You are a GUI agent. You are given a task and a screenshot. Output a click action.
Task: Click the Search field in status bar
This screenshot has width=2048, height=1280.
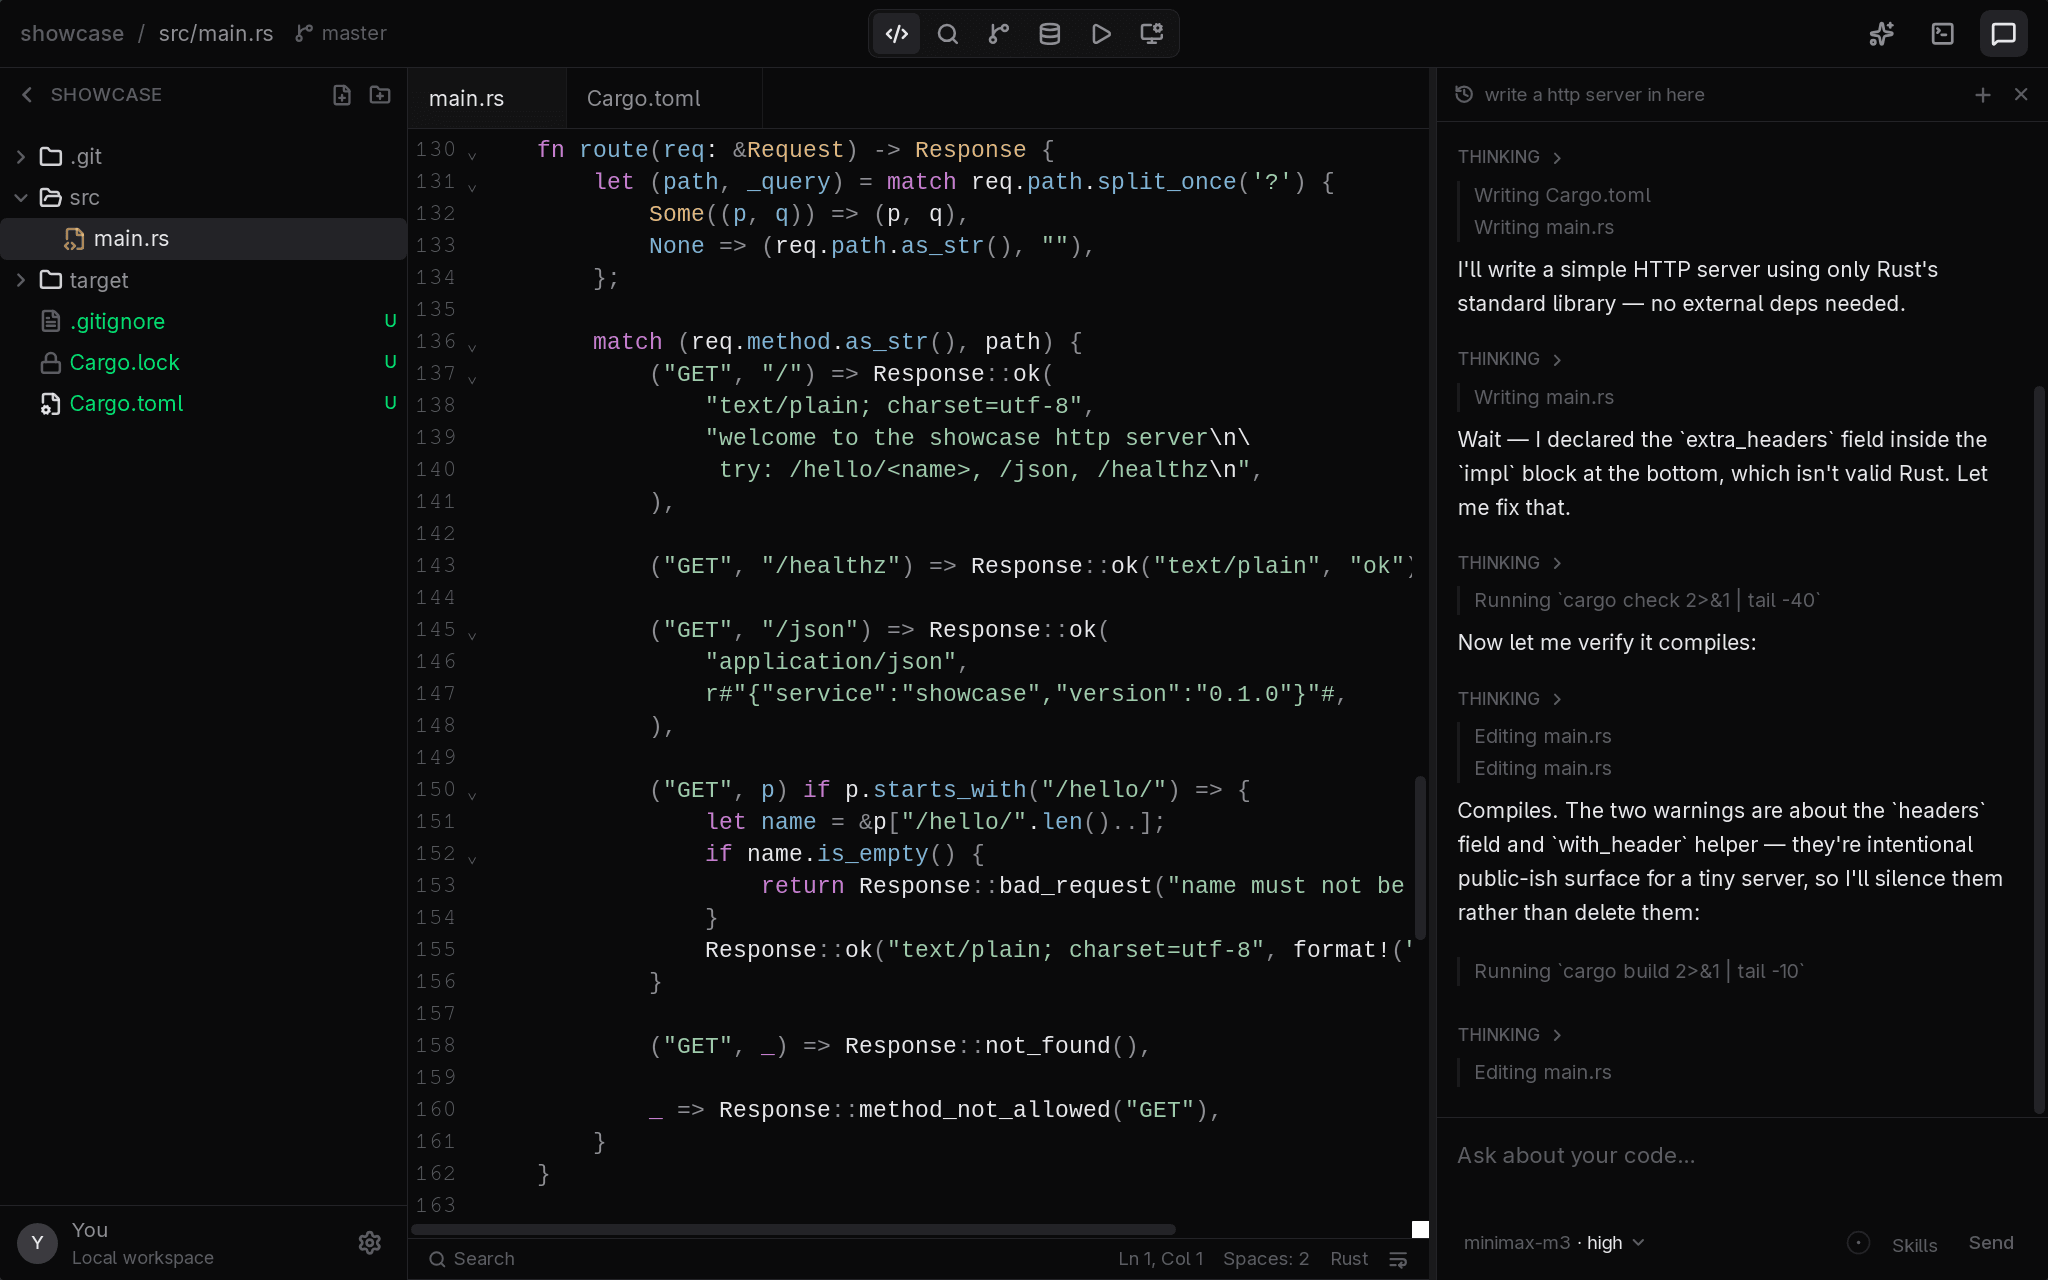(x=473, y=1259)
